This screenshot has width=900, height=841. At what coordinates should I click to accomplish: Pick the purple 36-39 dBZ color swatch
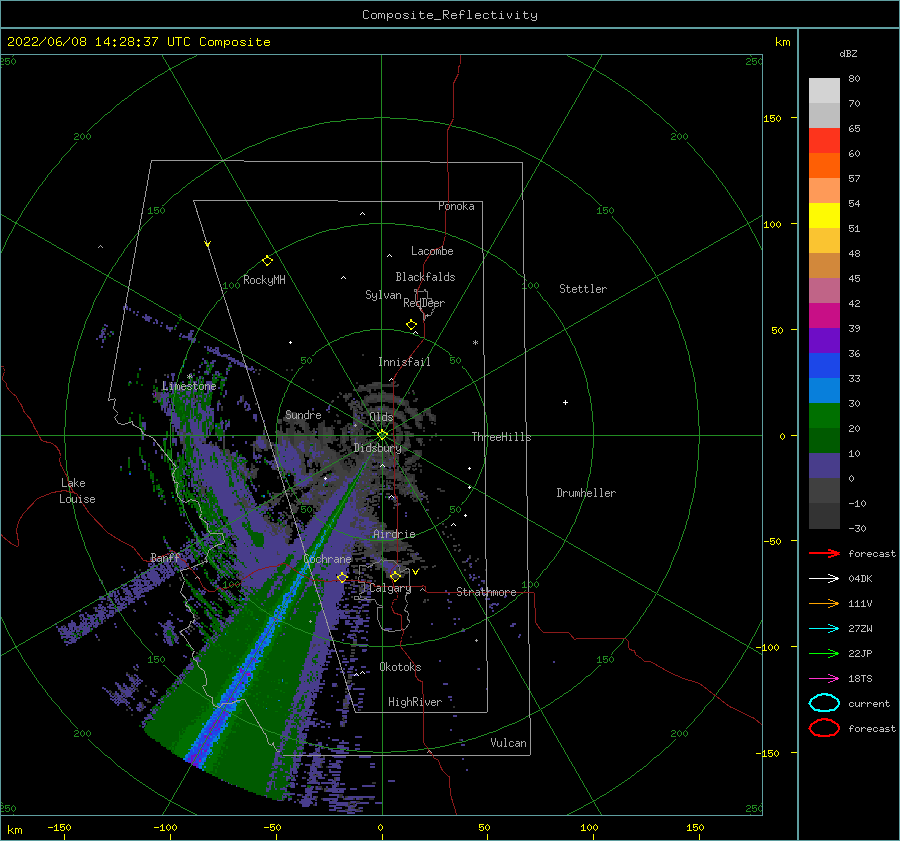click(824, 341)
